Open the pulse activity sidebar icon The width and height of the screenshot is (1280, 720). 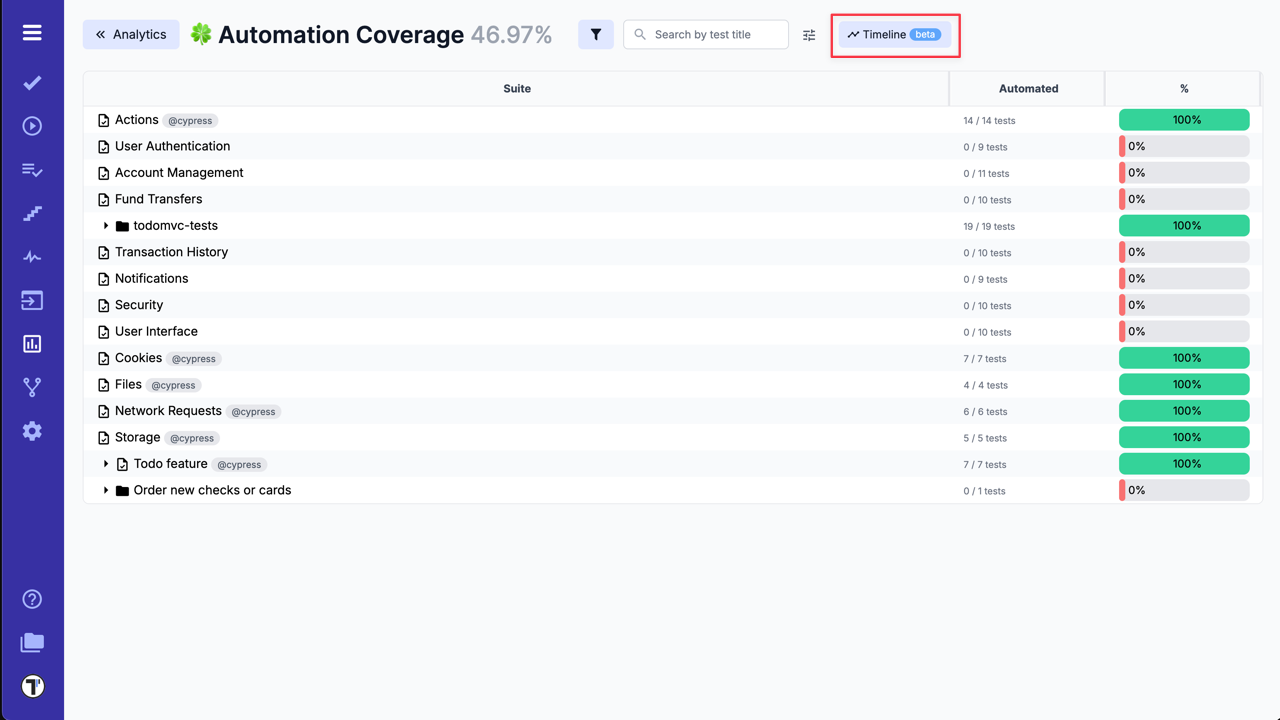tap(32, 257)
